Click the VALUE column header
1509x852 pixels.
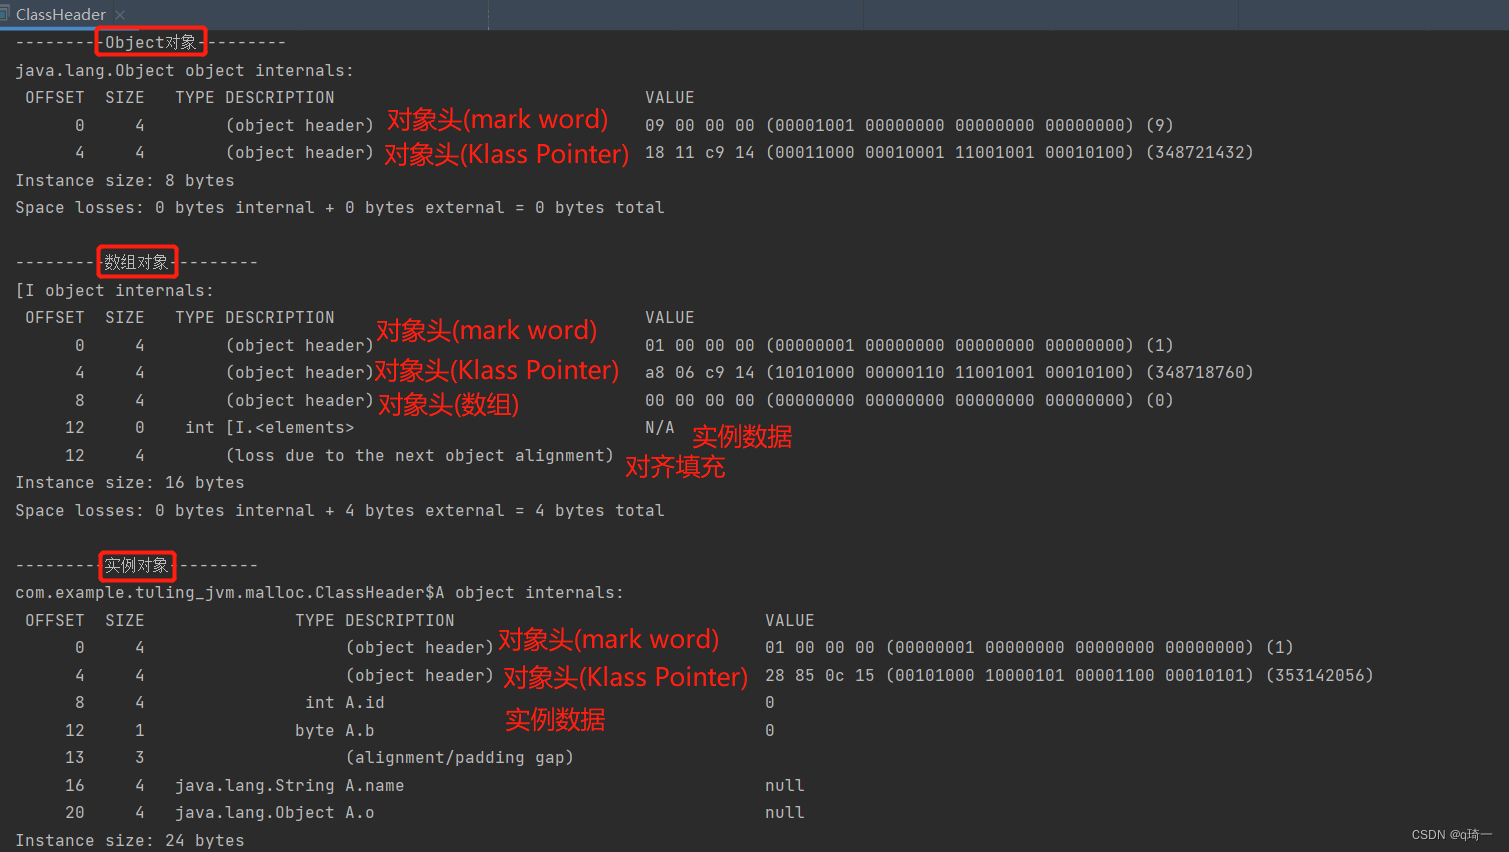669,97
